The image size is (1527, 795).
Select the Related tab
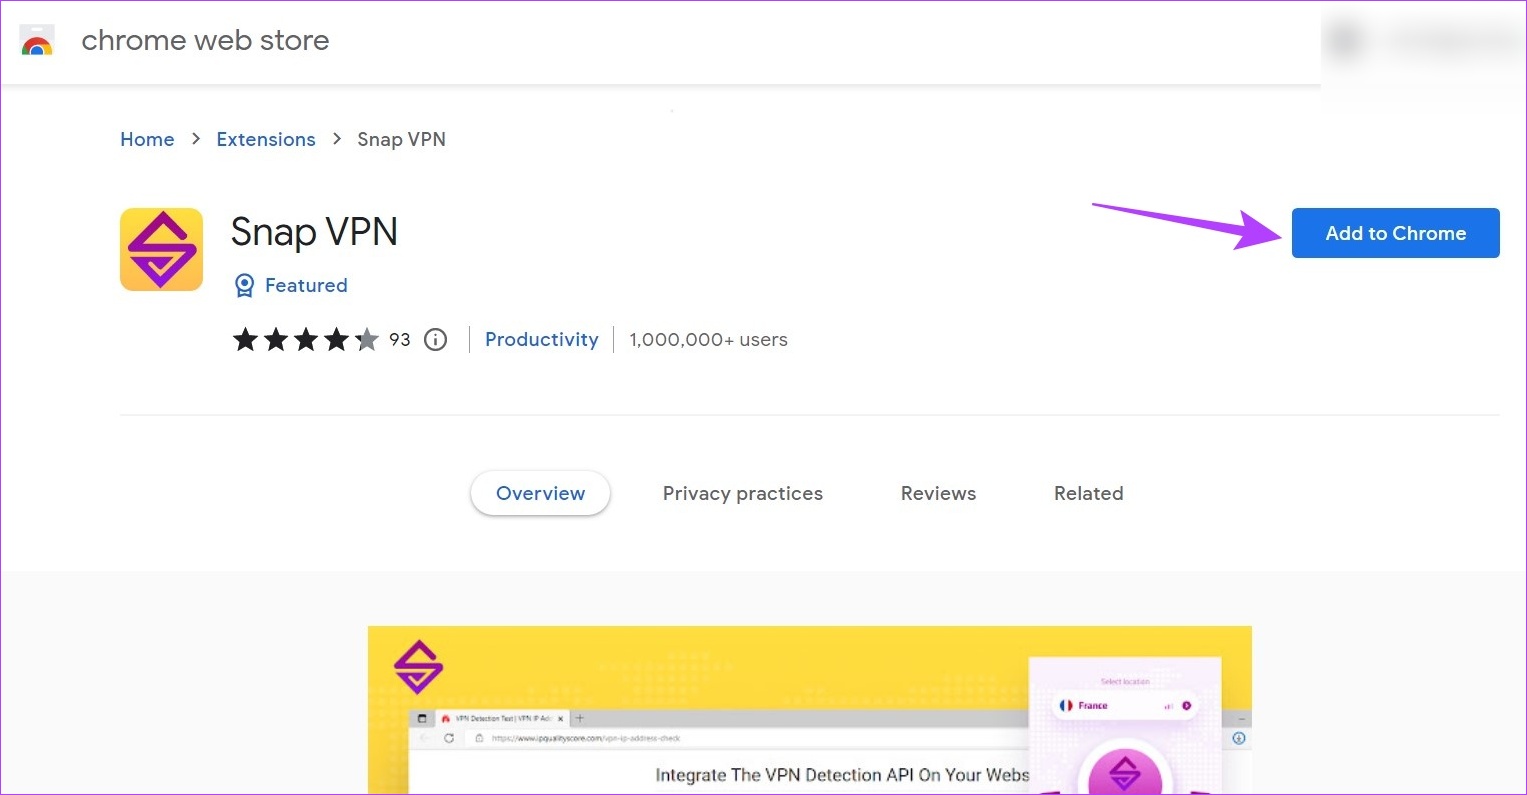[x=1088, y=493]
